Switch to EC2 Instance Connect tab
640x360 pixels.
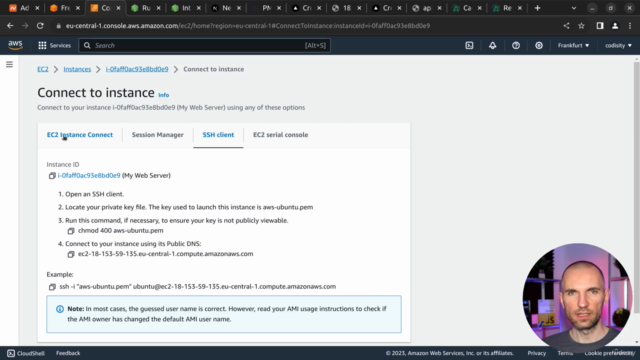pyautogui.click(x=80, y=135)
